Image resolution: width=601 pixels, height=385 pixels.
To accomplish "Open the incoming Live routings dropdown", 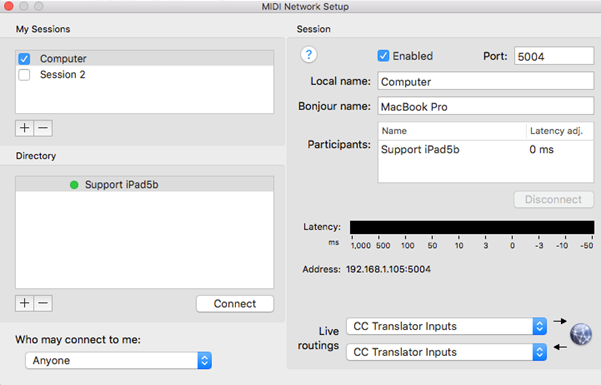I will 447,352.
